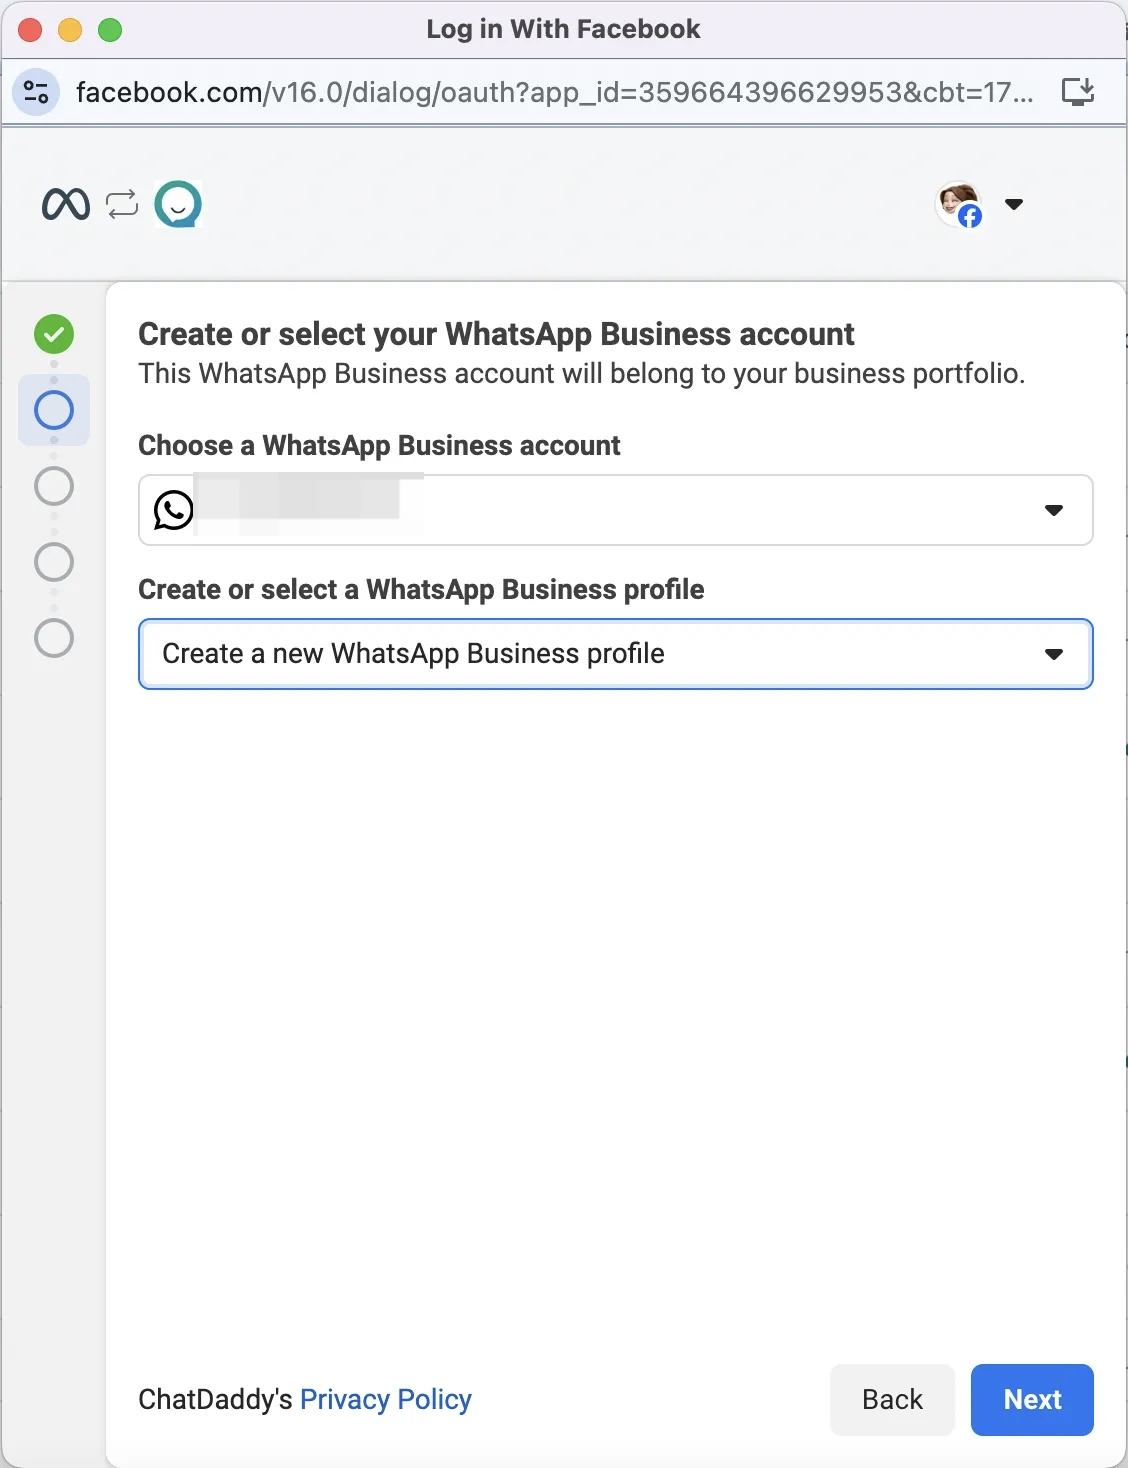Open the Create a new WhatsApp Business profile dropdown

[x=615, y=654]
